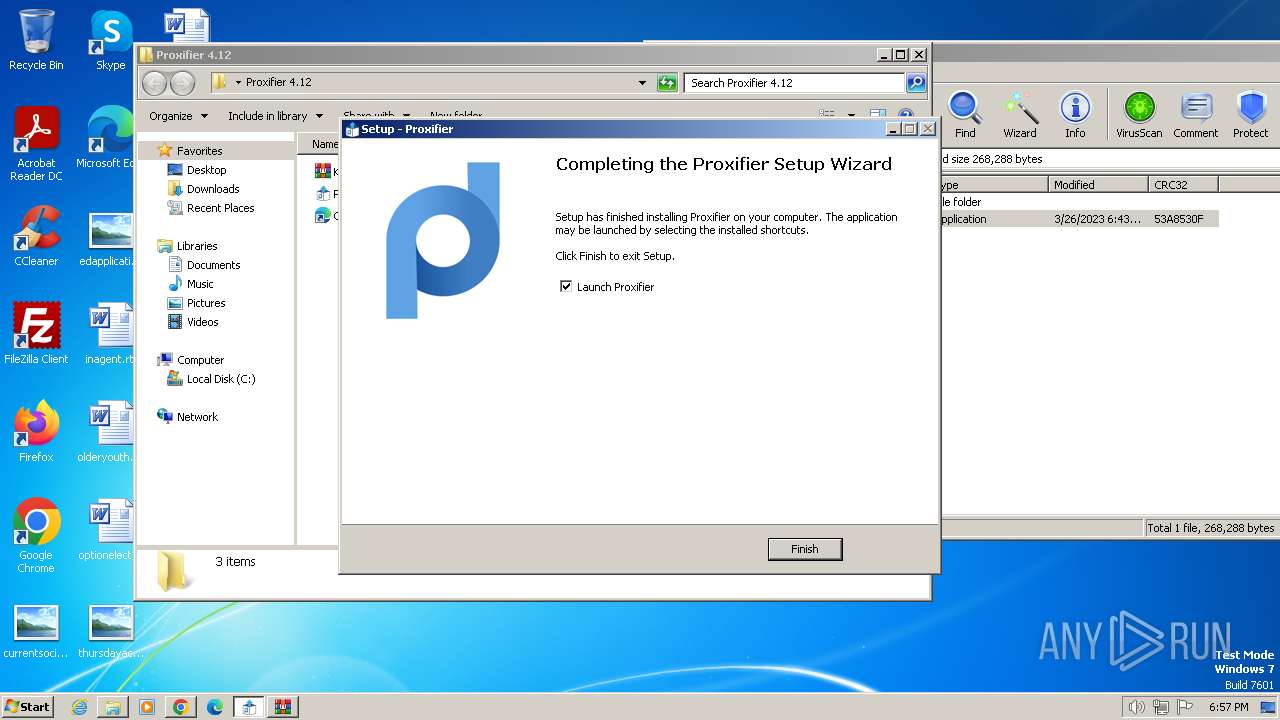Open Desktop in Favorites list
Viewport: 1280px width, 720px height.
pos(206,170)
